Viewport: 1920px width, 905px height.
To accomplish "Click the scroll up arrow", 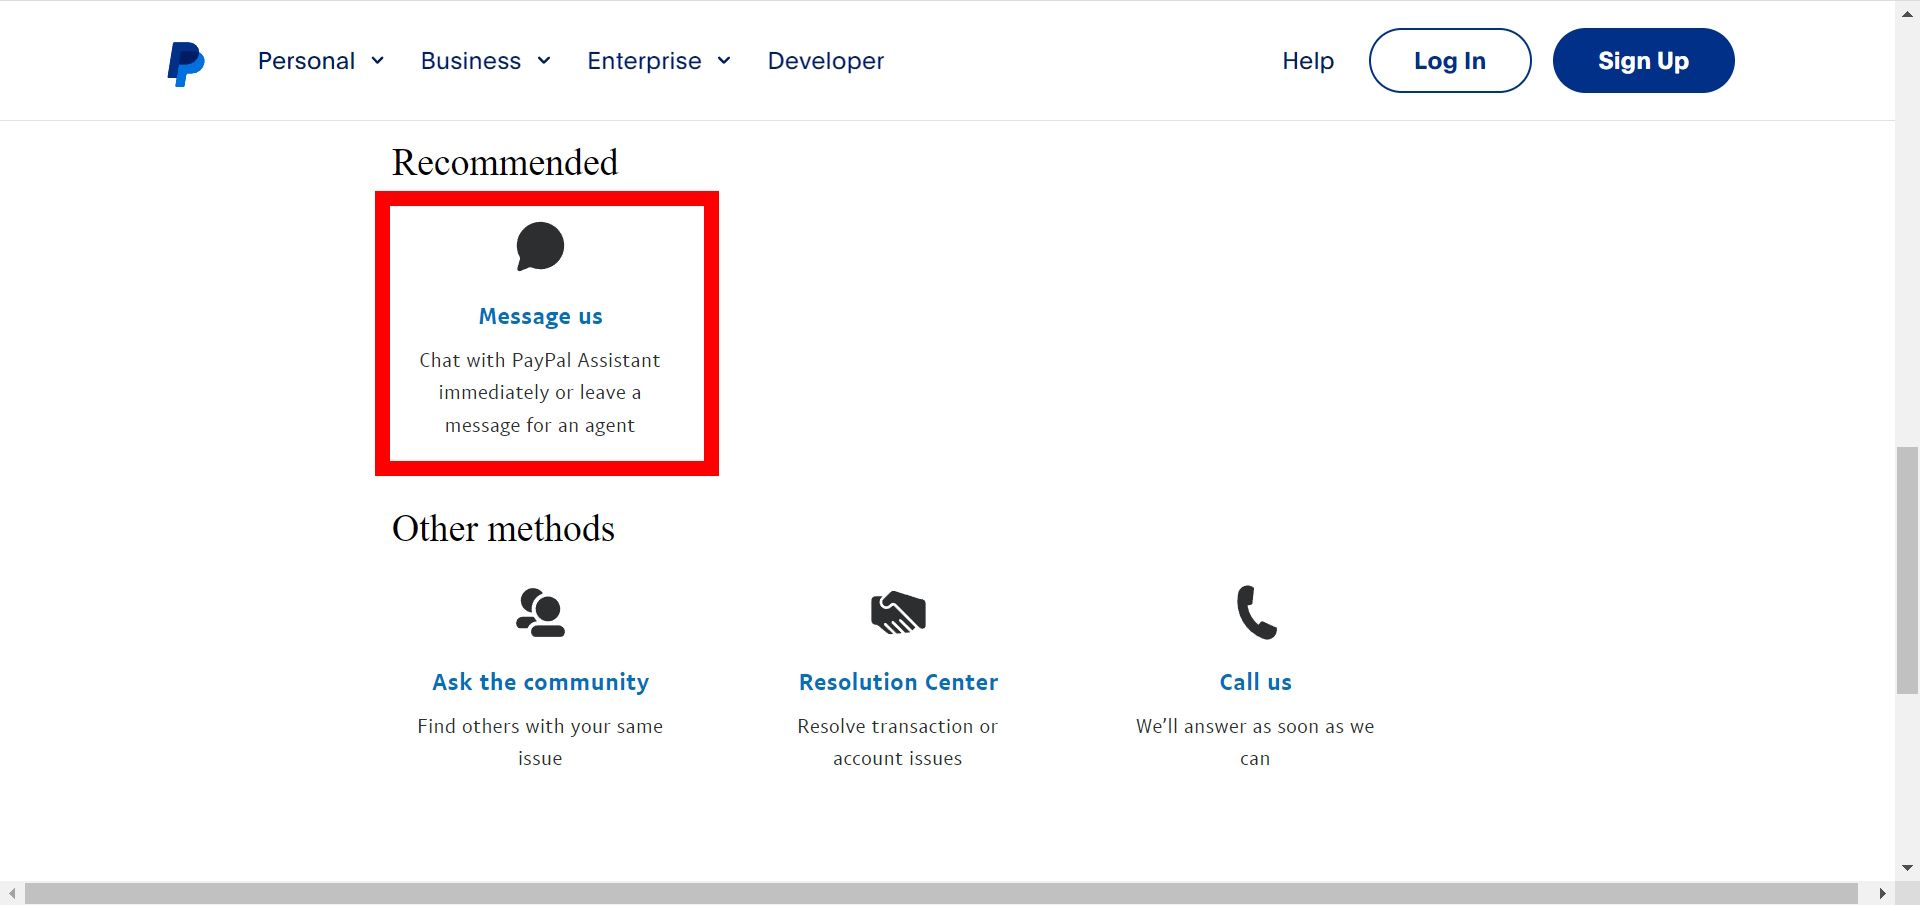I will click(x=1907, y=13).
